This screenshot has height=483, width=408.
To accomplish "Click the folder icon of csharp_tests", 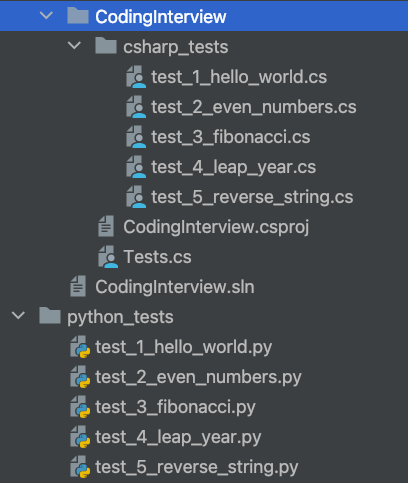I will pos(106,46).
